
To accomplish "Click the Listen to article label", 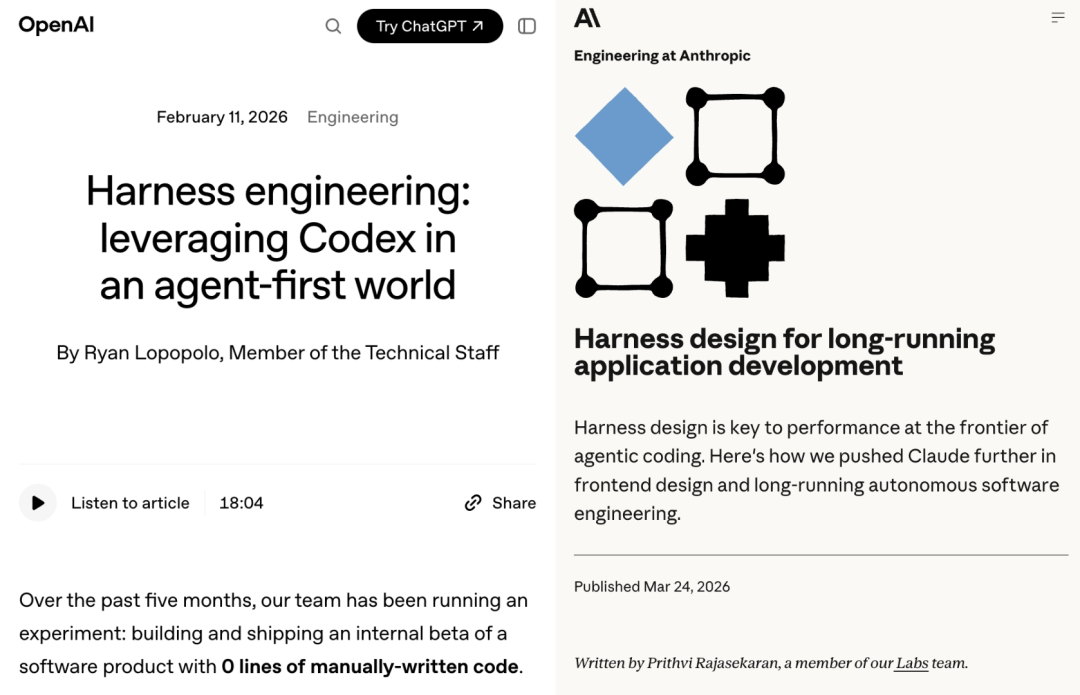I will tap(130, 503).
